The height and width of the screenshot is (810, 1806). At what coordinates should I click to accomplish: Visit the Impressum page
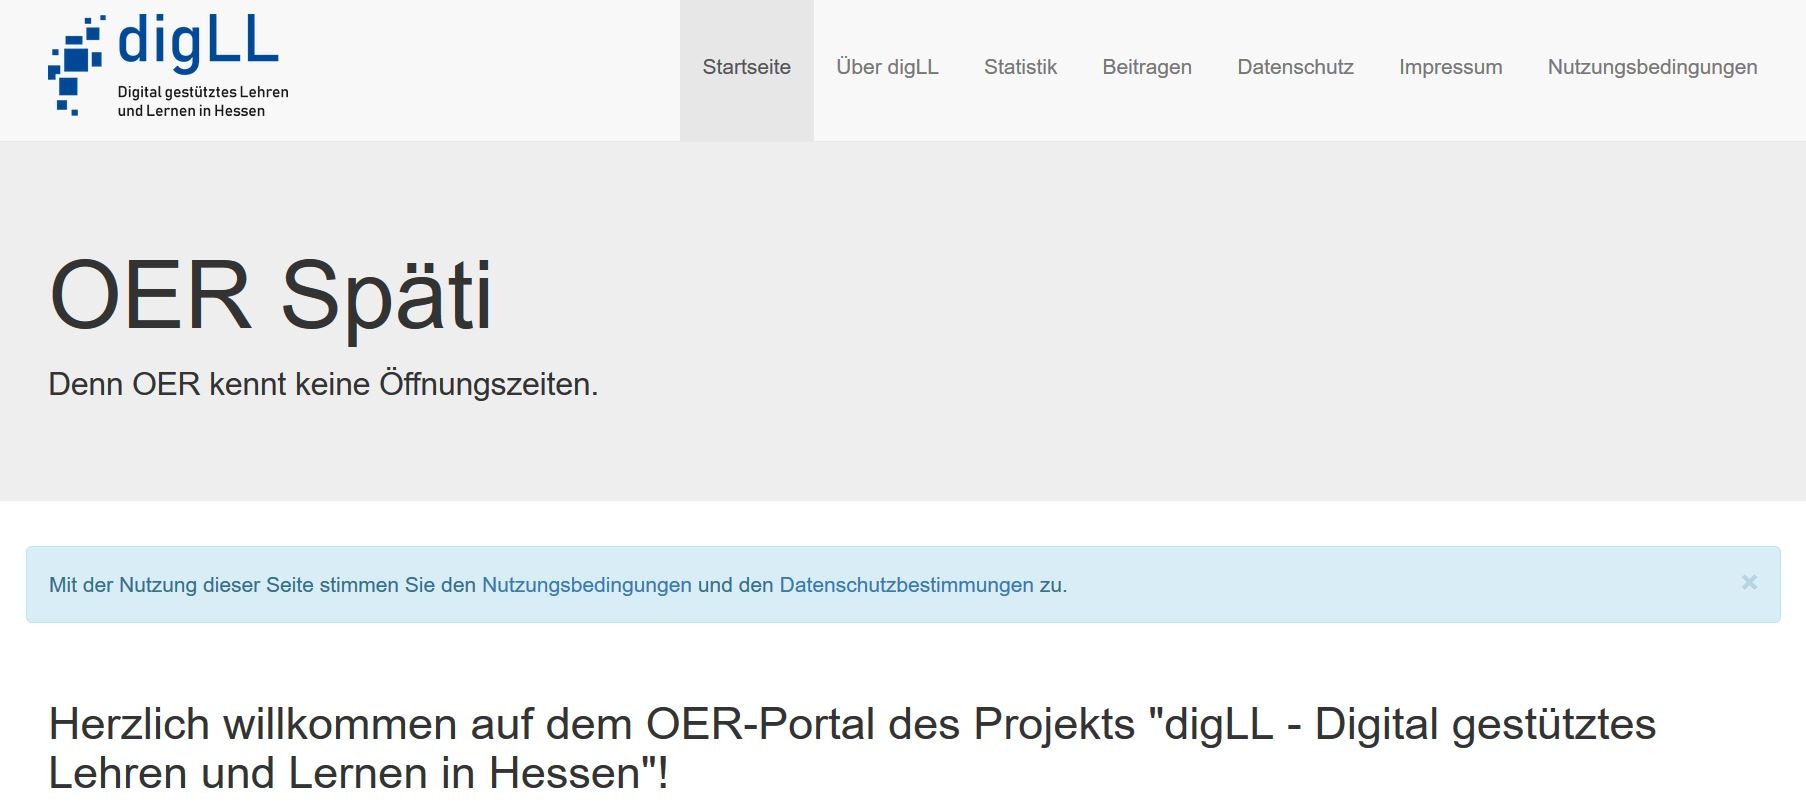(x=1450, y=67)
